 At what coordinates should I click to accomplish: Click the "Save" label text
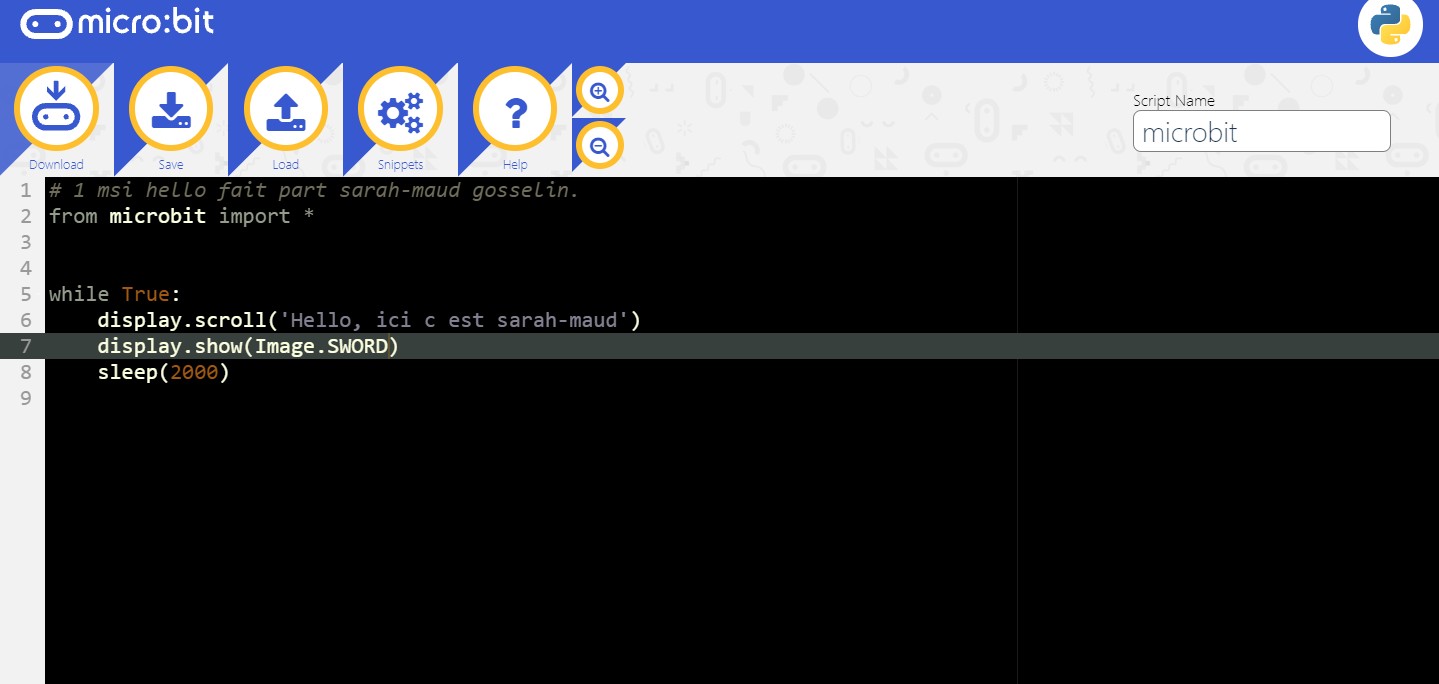pos(171,165)
